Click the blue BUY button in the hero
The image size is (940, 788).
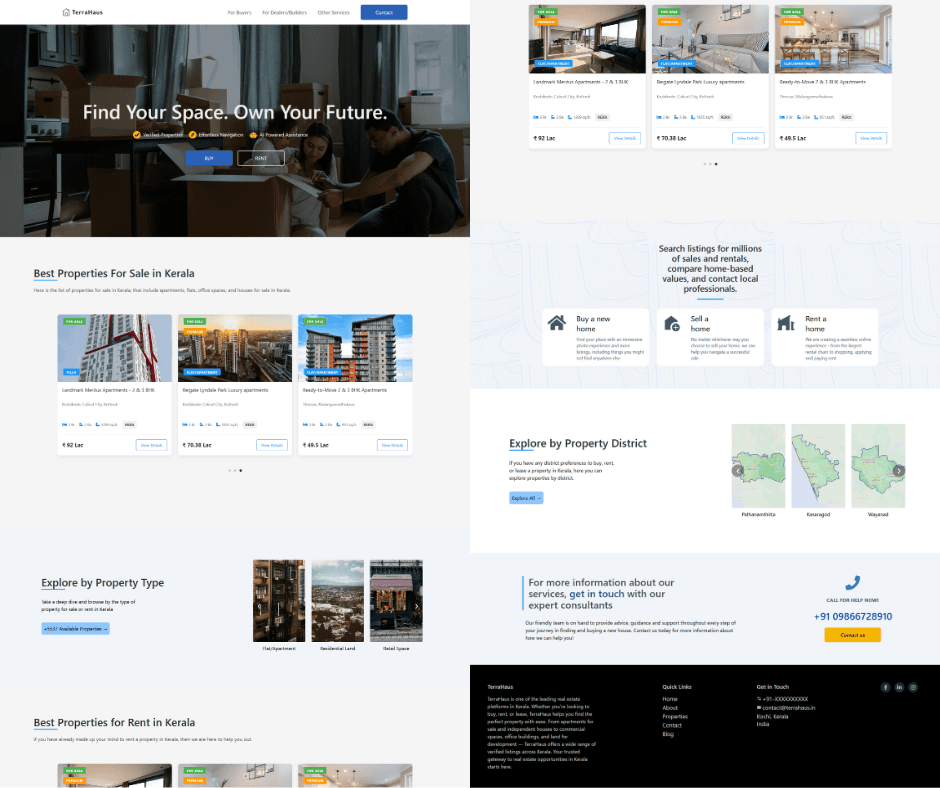point(209,158)
